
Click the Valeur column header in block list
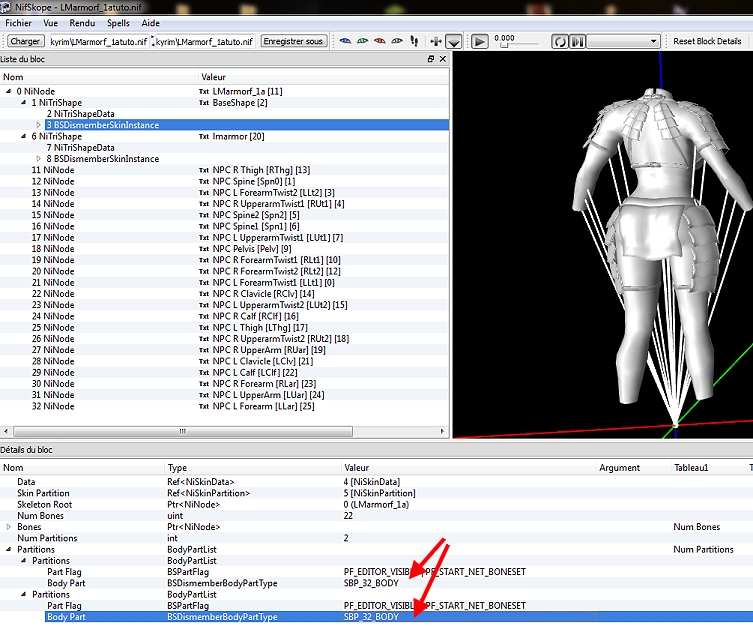click(324, 77)
